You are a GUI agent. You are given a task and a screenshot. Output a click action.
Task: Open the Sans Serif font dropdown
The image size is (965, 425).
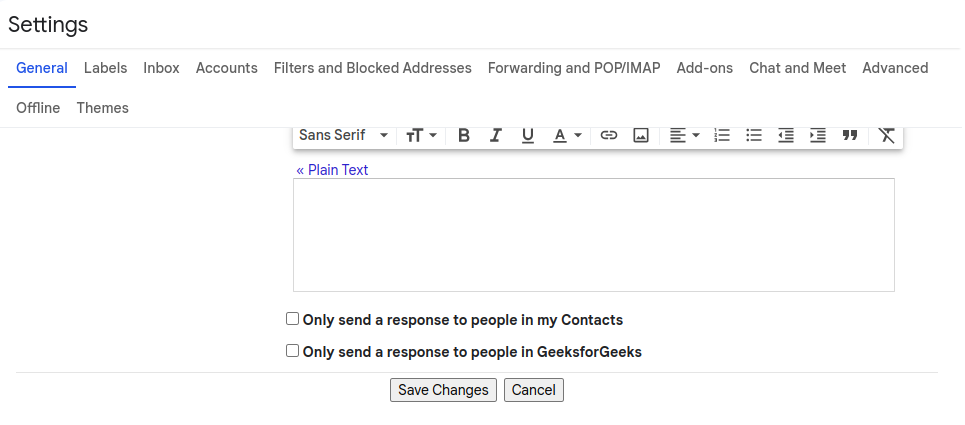pyautogui.click(x=344, y=136)
